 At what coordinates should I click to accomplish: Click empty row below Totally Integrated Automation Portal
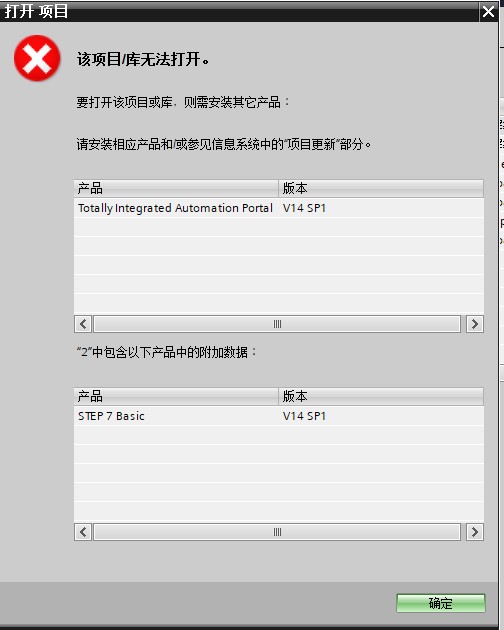(279, 227)
